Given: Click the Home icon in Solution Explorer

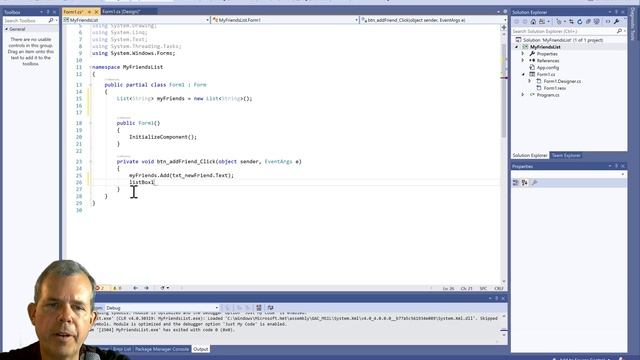Looking at the screenshot, I should [x=533, y=22].
